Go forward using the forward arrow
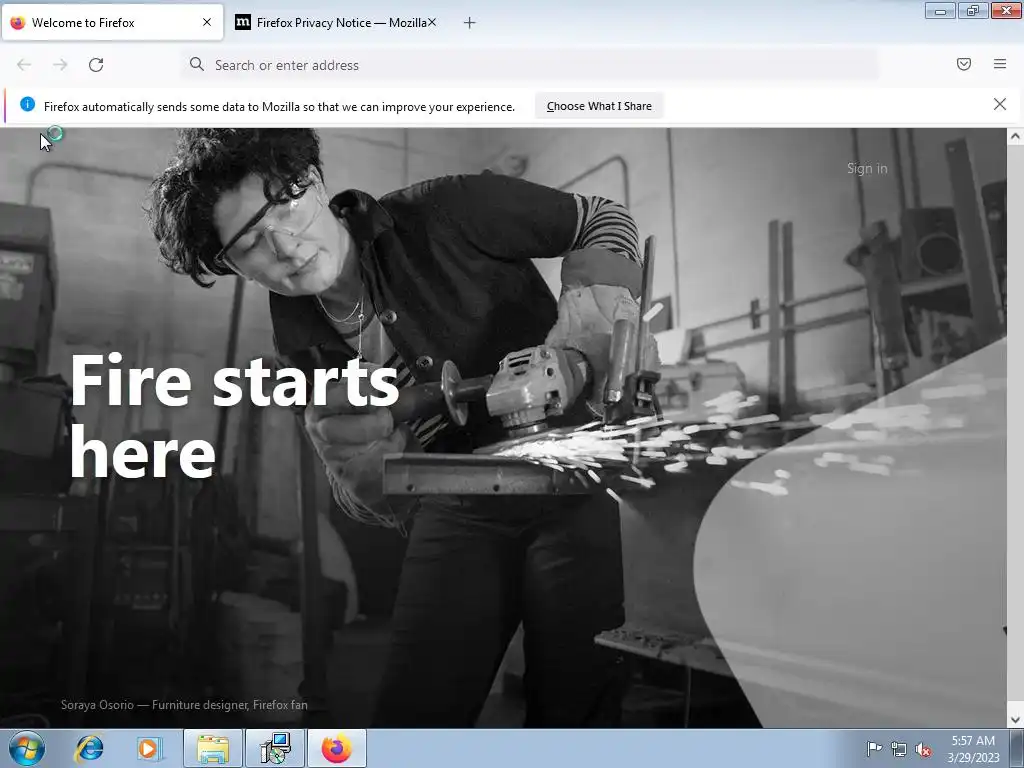1024x768 pixels. coord(60,65)
